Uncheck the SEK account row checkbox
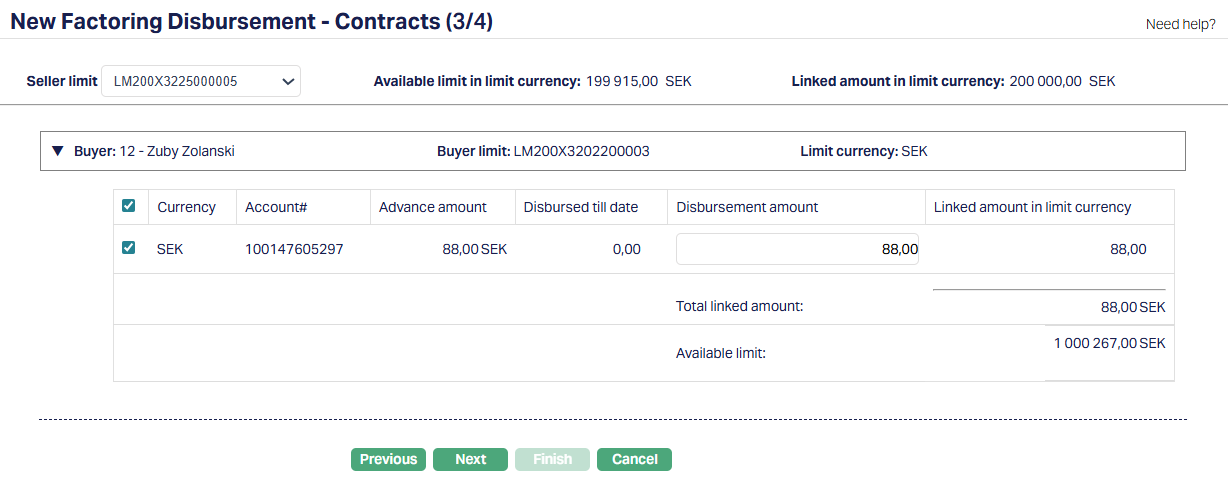The height and width of the screenshot is (492, 1228). click(129, 248)
